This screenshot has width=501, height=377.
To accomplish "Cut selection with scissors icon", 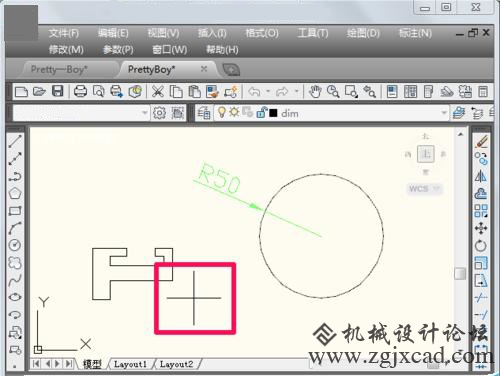I will click(158, 91).
